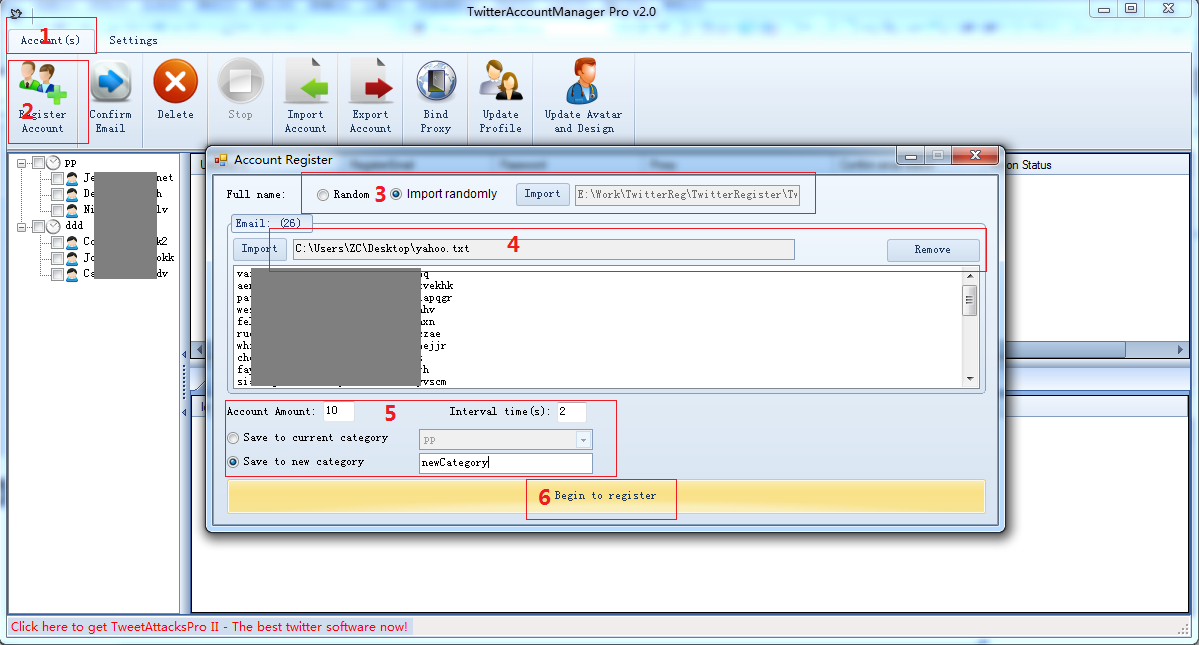Click email list scrollbar up arrow
The width and height of the screenshot is (1199, 645).
tap(970, 276)
